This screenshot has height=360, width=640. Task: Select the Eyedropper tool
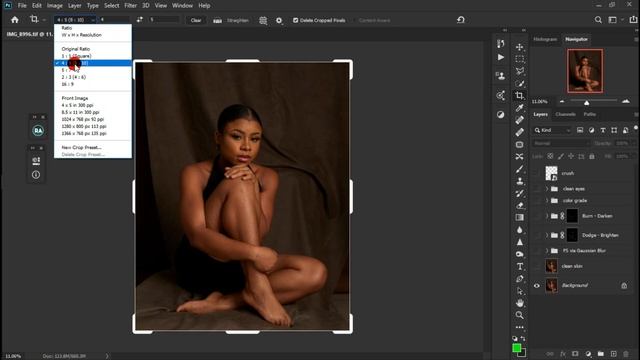click(519, 108)
